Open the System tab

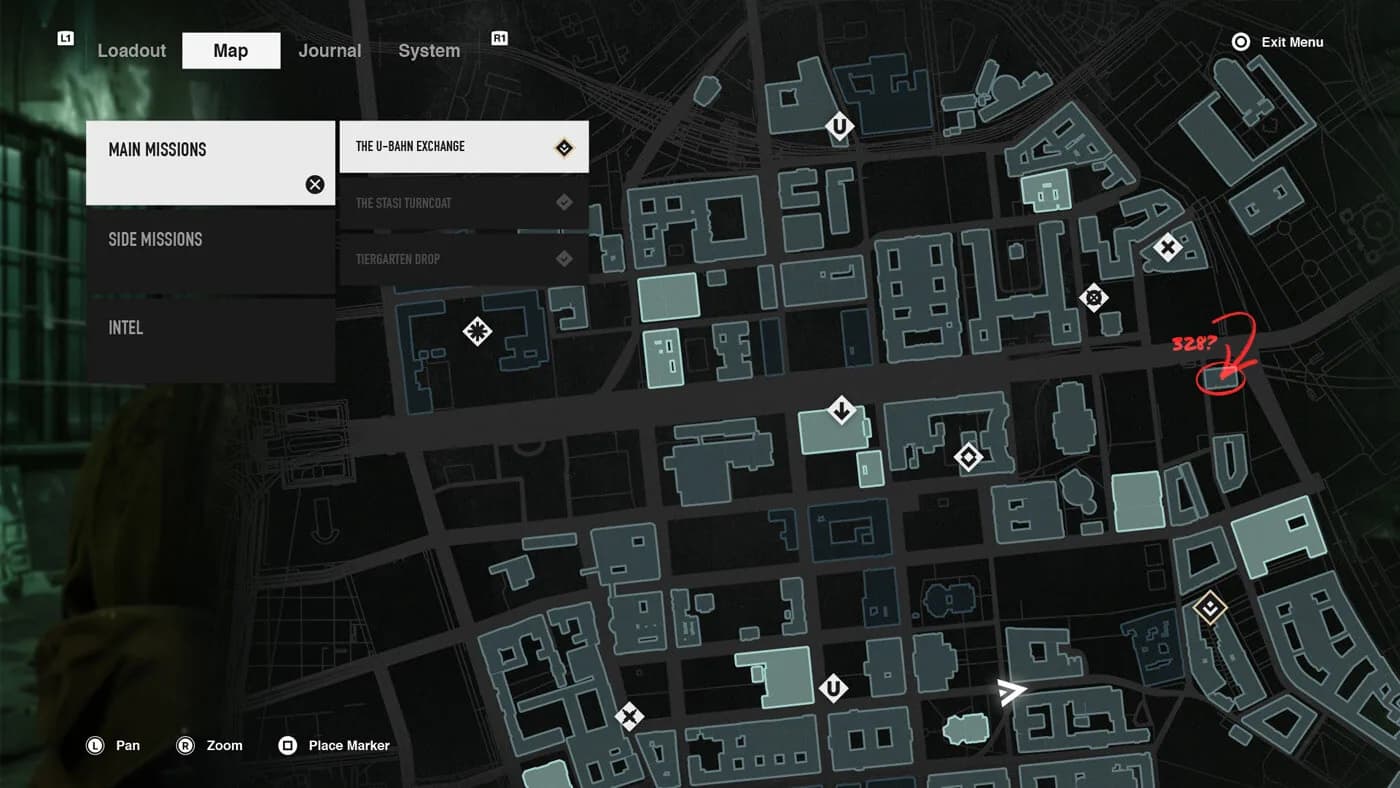click(x=429, y=51)
